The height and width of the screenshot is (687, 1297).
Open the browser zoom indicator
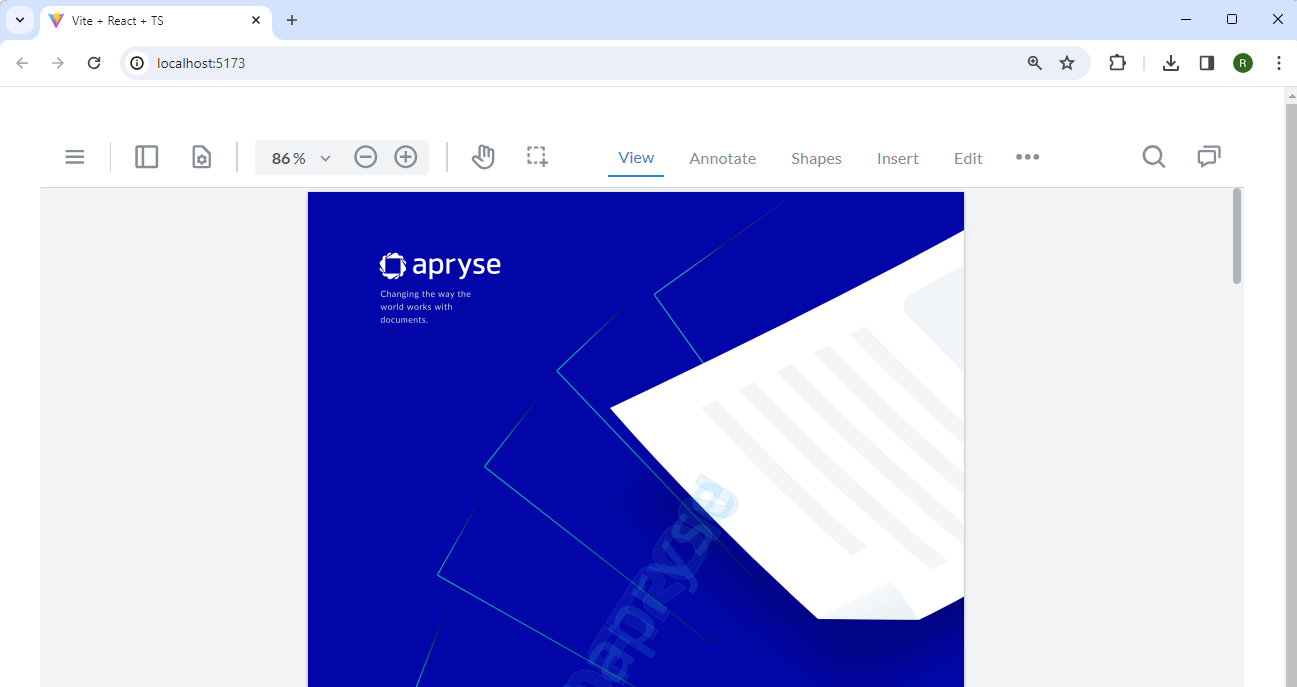(1035, 63)
